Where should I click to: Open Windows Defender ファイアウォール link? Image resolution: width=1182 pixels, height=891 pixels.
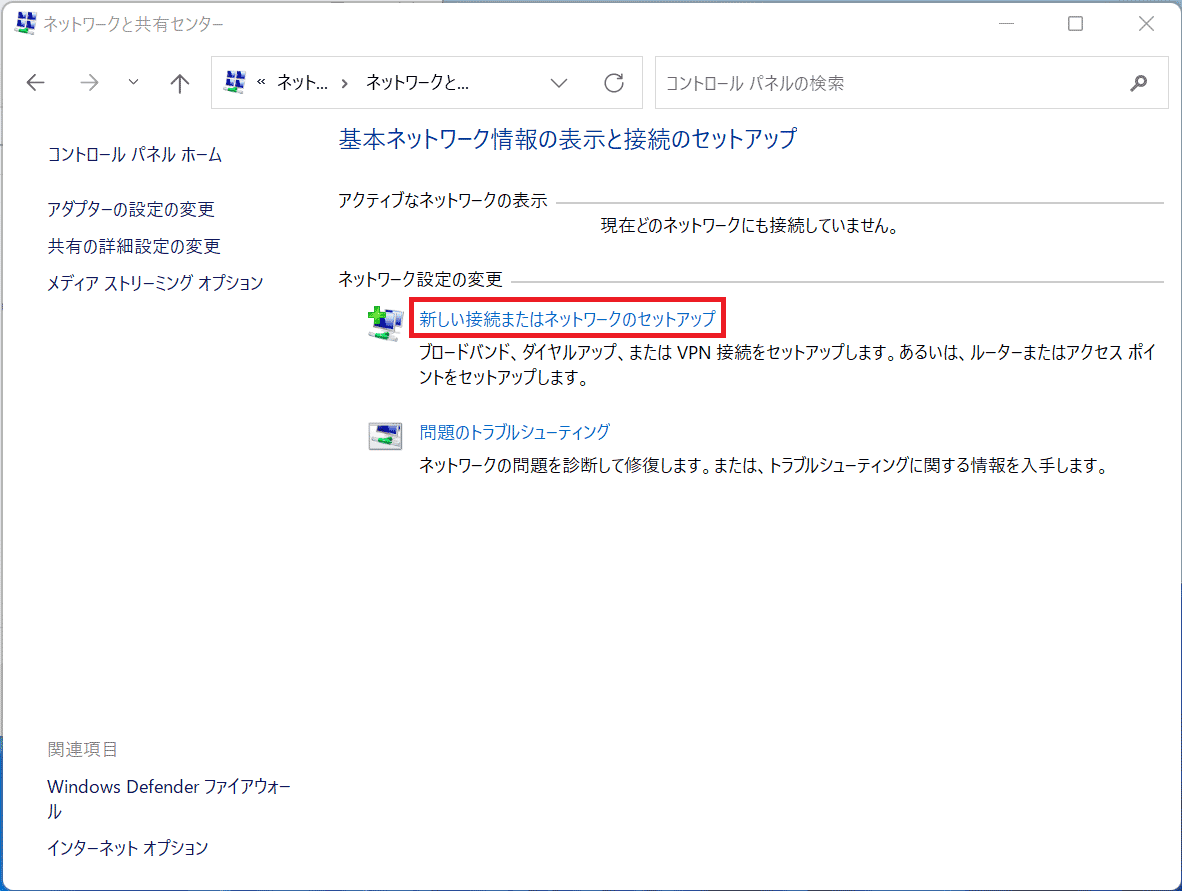169,787
